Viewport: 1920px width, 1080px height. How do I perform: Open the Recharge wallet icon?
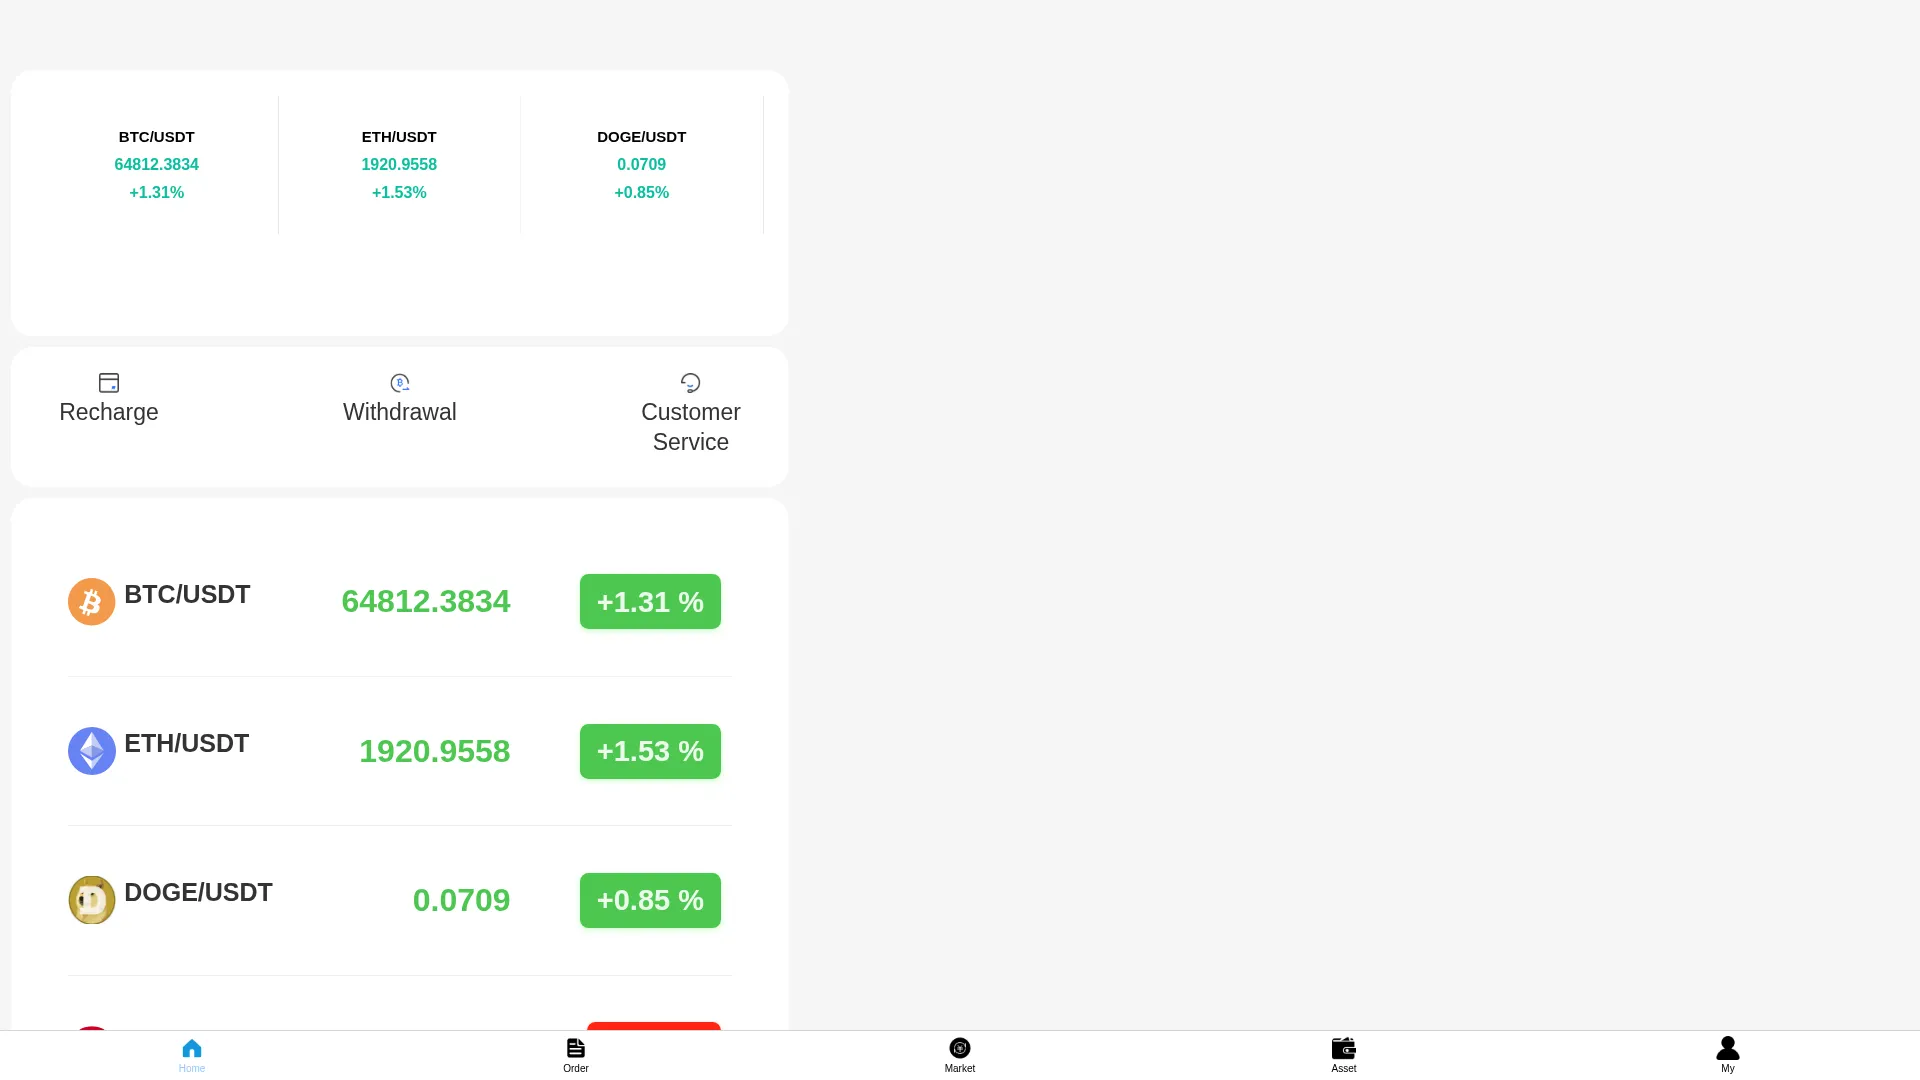109,383
